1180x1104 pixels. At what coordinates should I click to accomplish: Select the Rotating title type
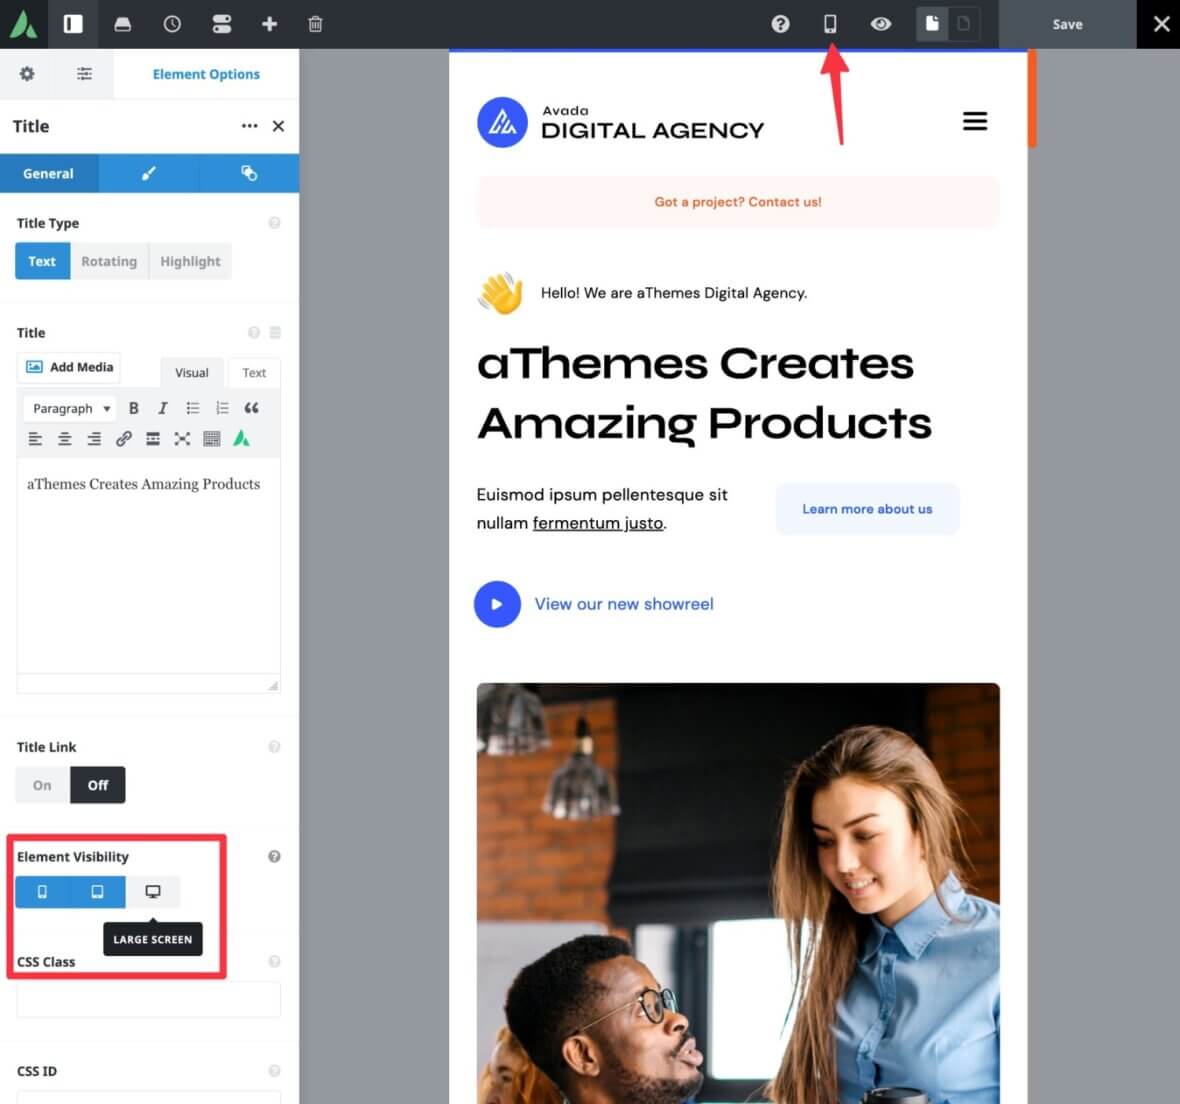click(109, 261)
